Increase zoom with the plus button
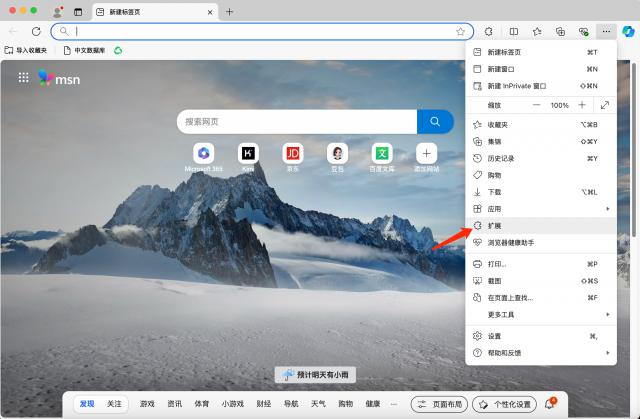The image size is (640, 419). [x=582, y=105]
